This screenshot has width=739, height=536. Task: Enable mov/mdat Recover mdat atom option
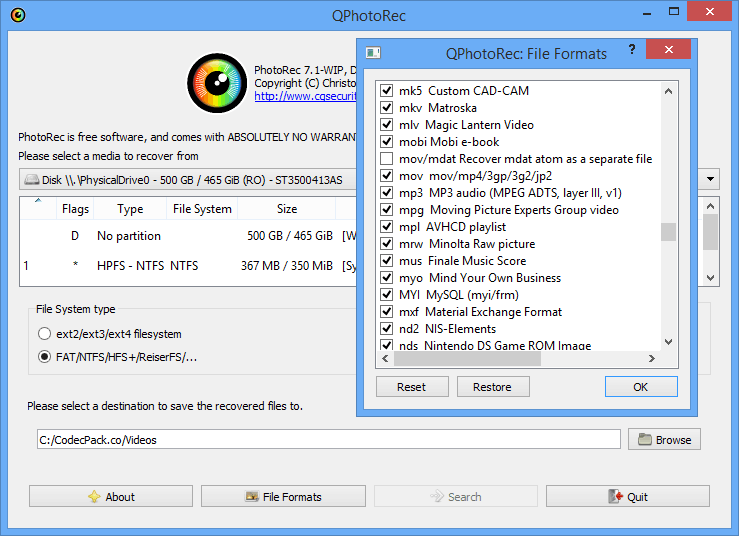point(386,158)
